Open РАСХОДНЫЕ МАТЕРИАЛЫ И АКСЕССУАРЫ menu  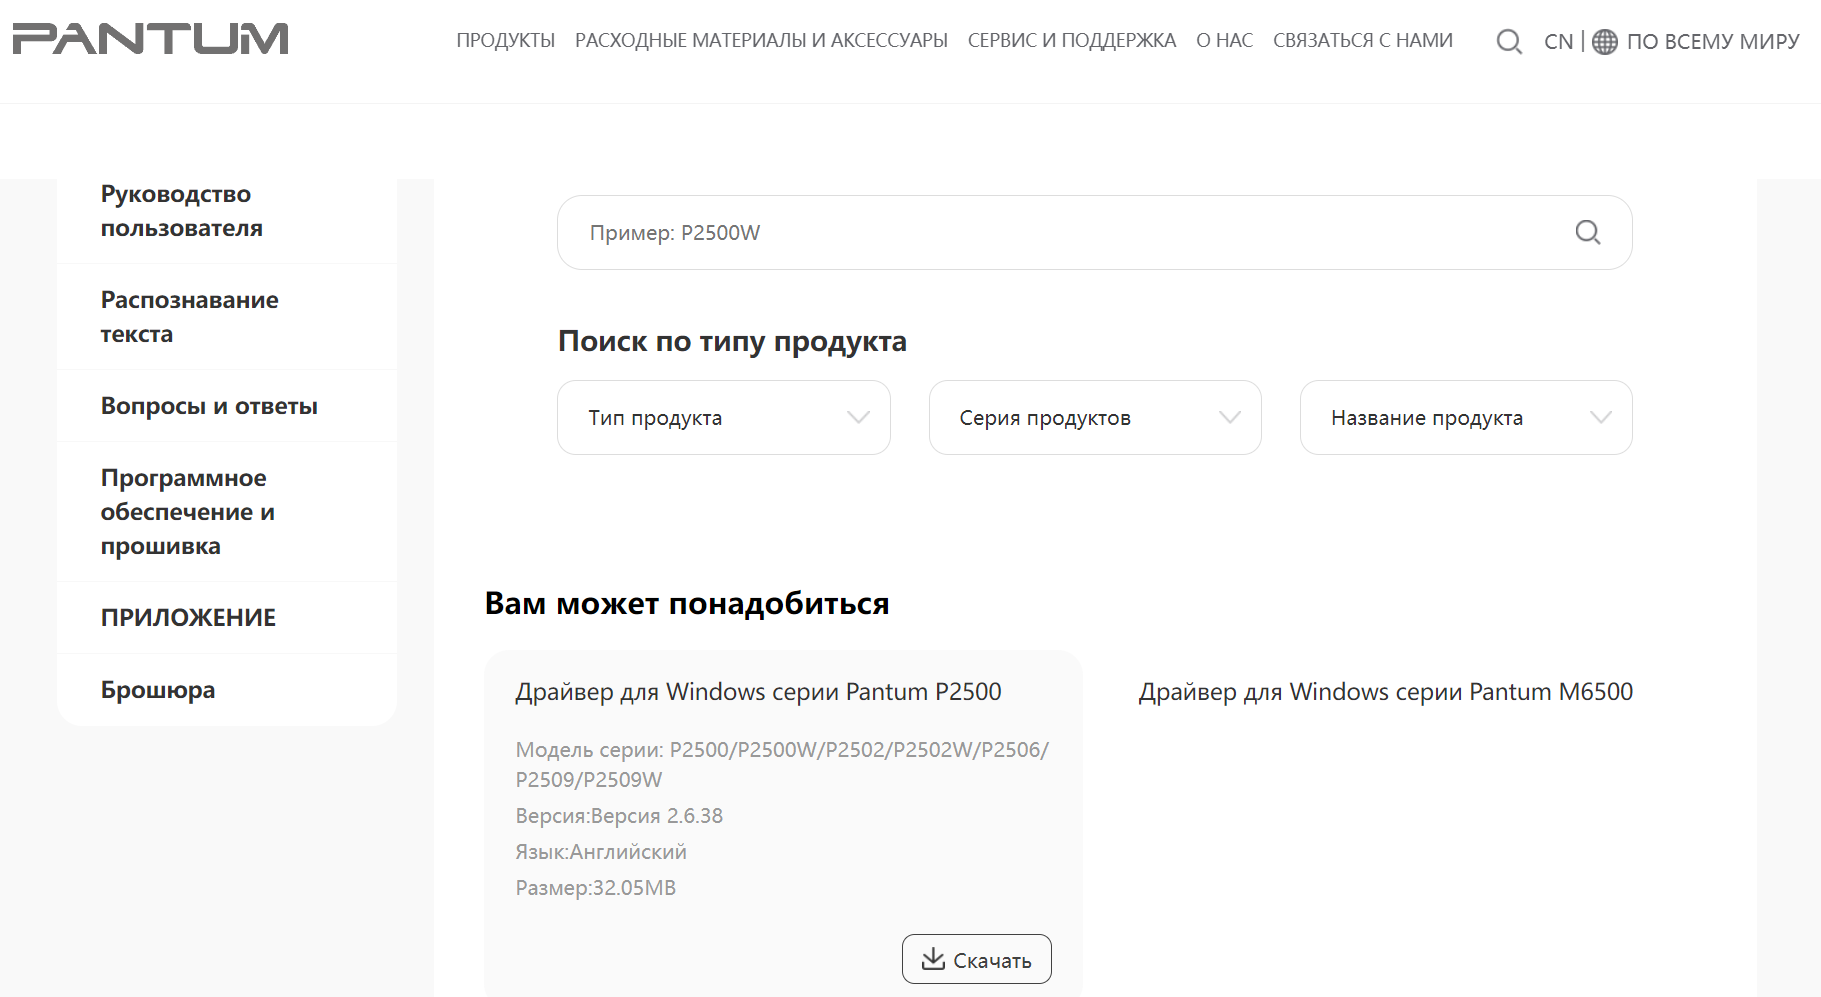(x=761, y=40)
